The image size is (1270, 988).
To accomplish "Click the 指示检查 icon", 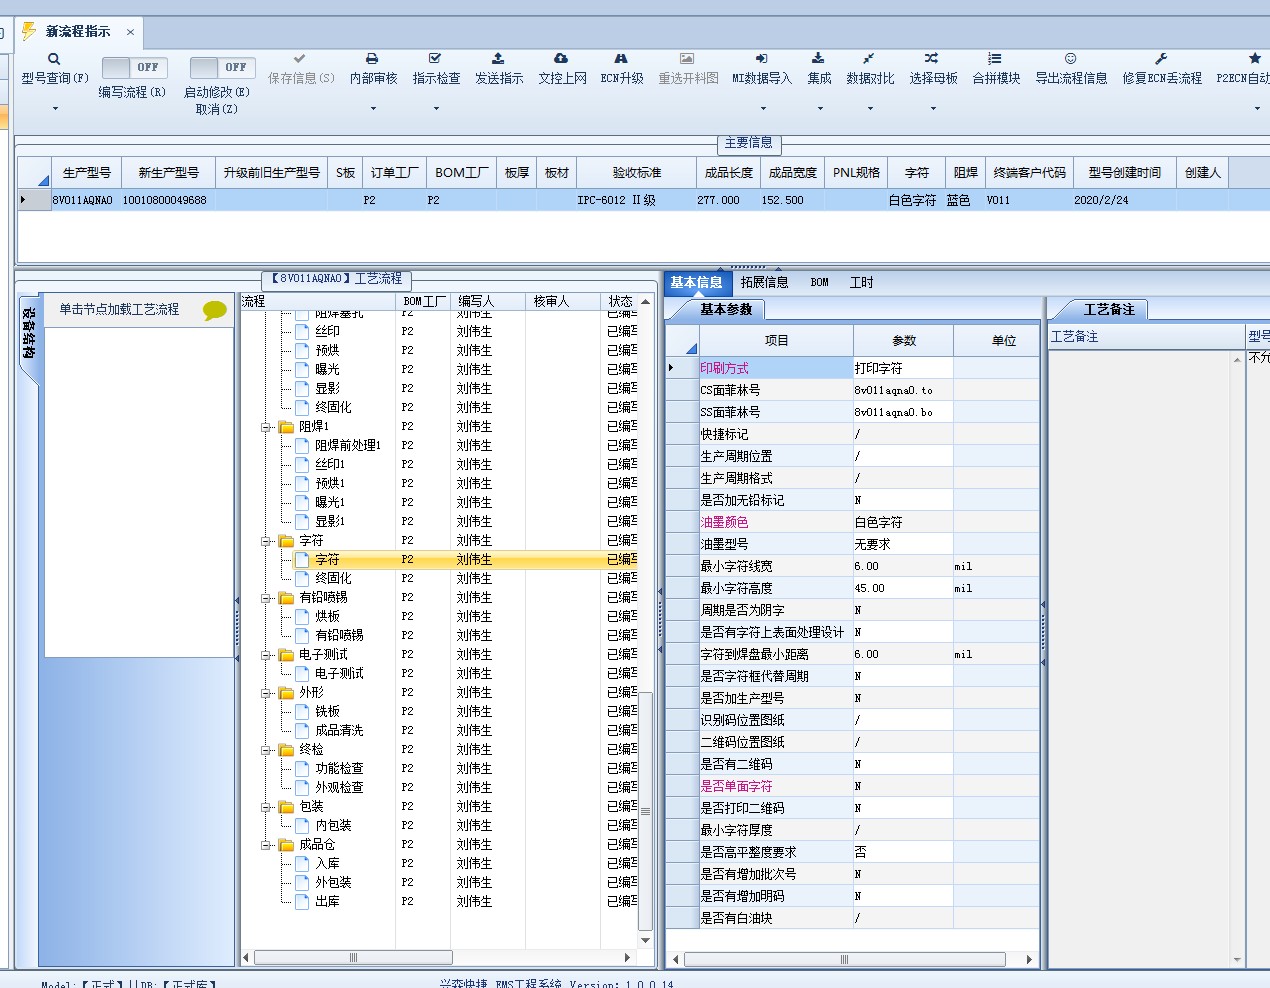I will point(435,59).
